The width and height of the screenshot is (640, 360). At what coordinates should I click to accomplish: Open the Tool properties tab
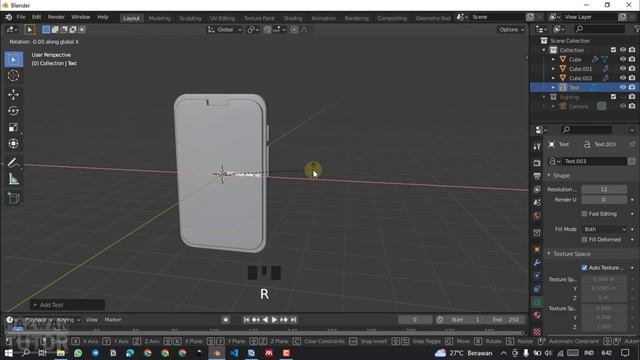537,147
